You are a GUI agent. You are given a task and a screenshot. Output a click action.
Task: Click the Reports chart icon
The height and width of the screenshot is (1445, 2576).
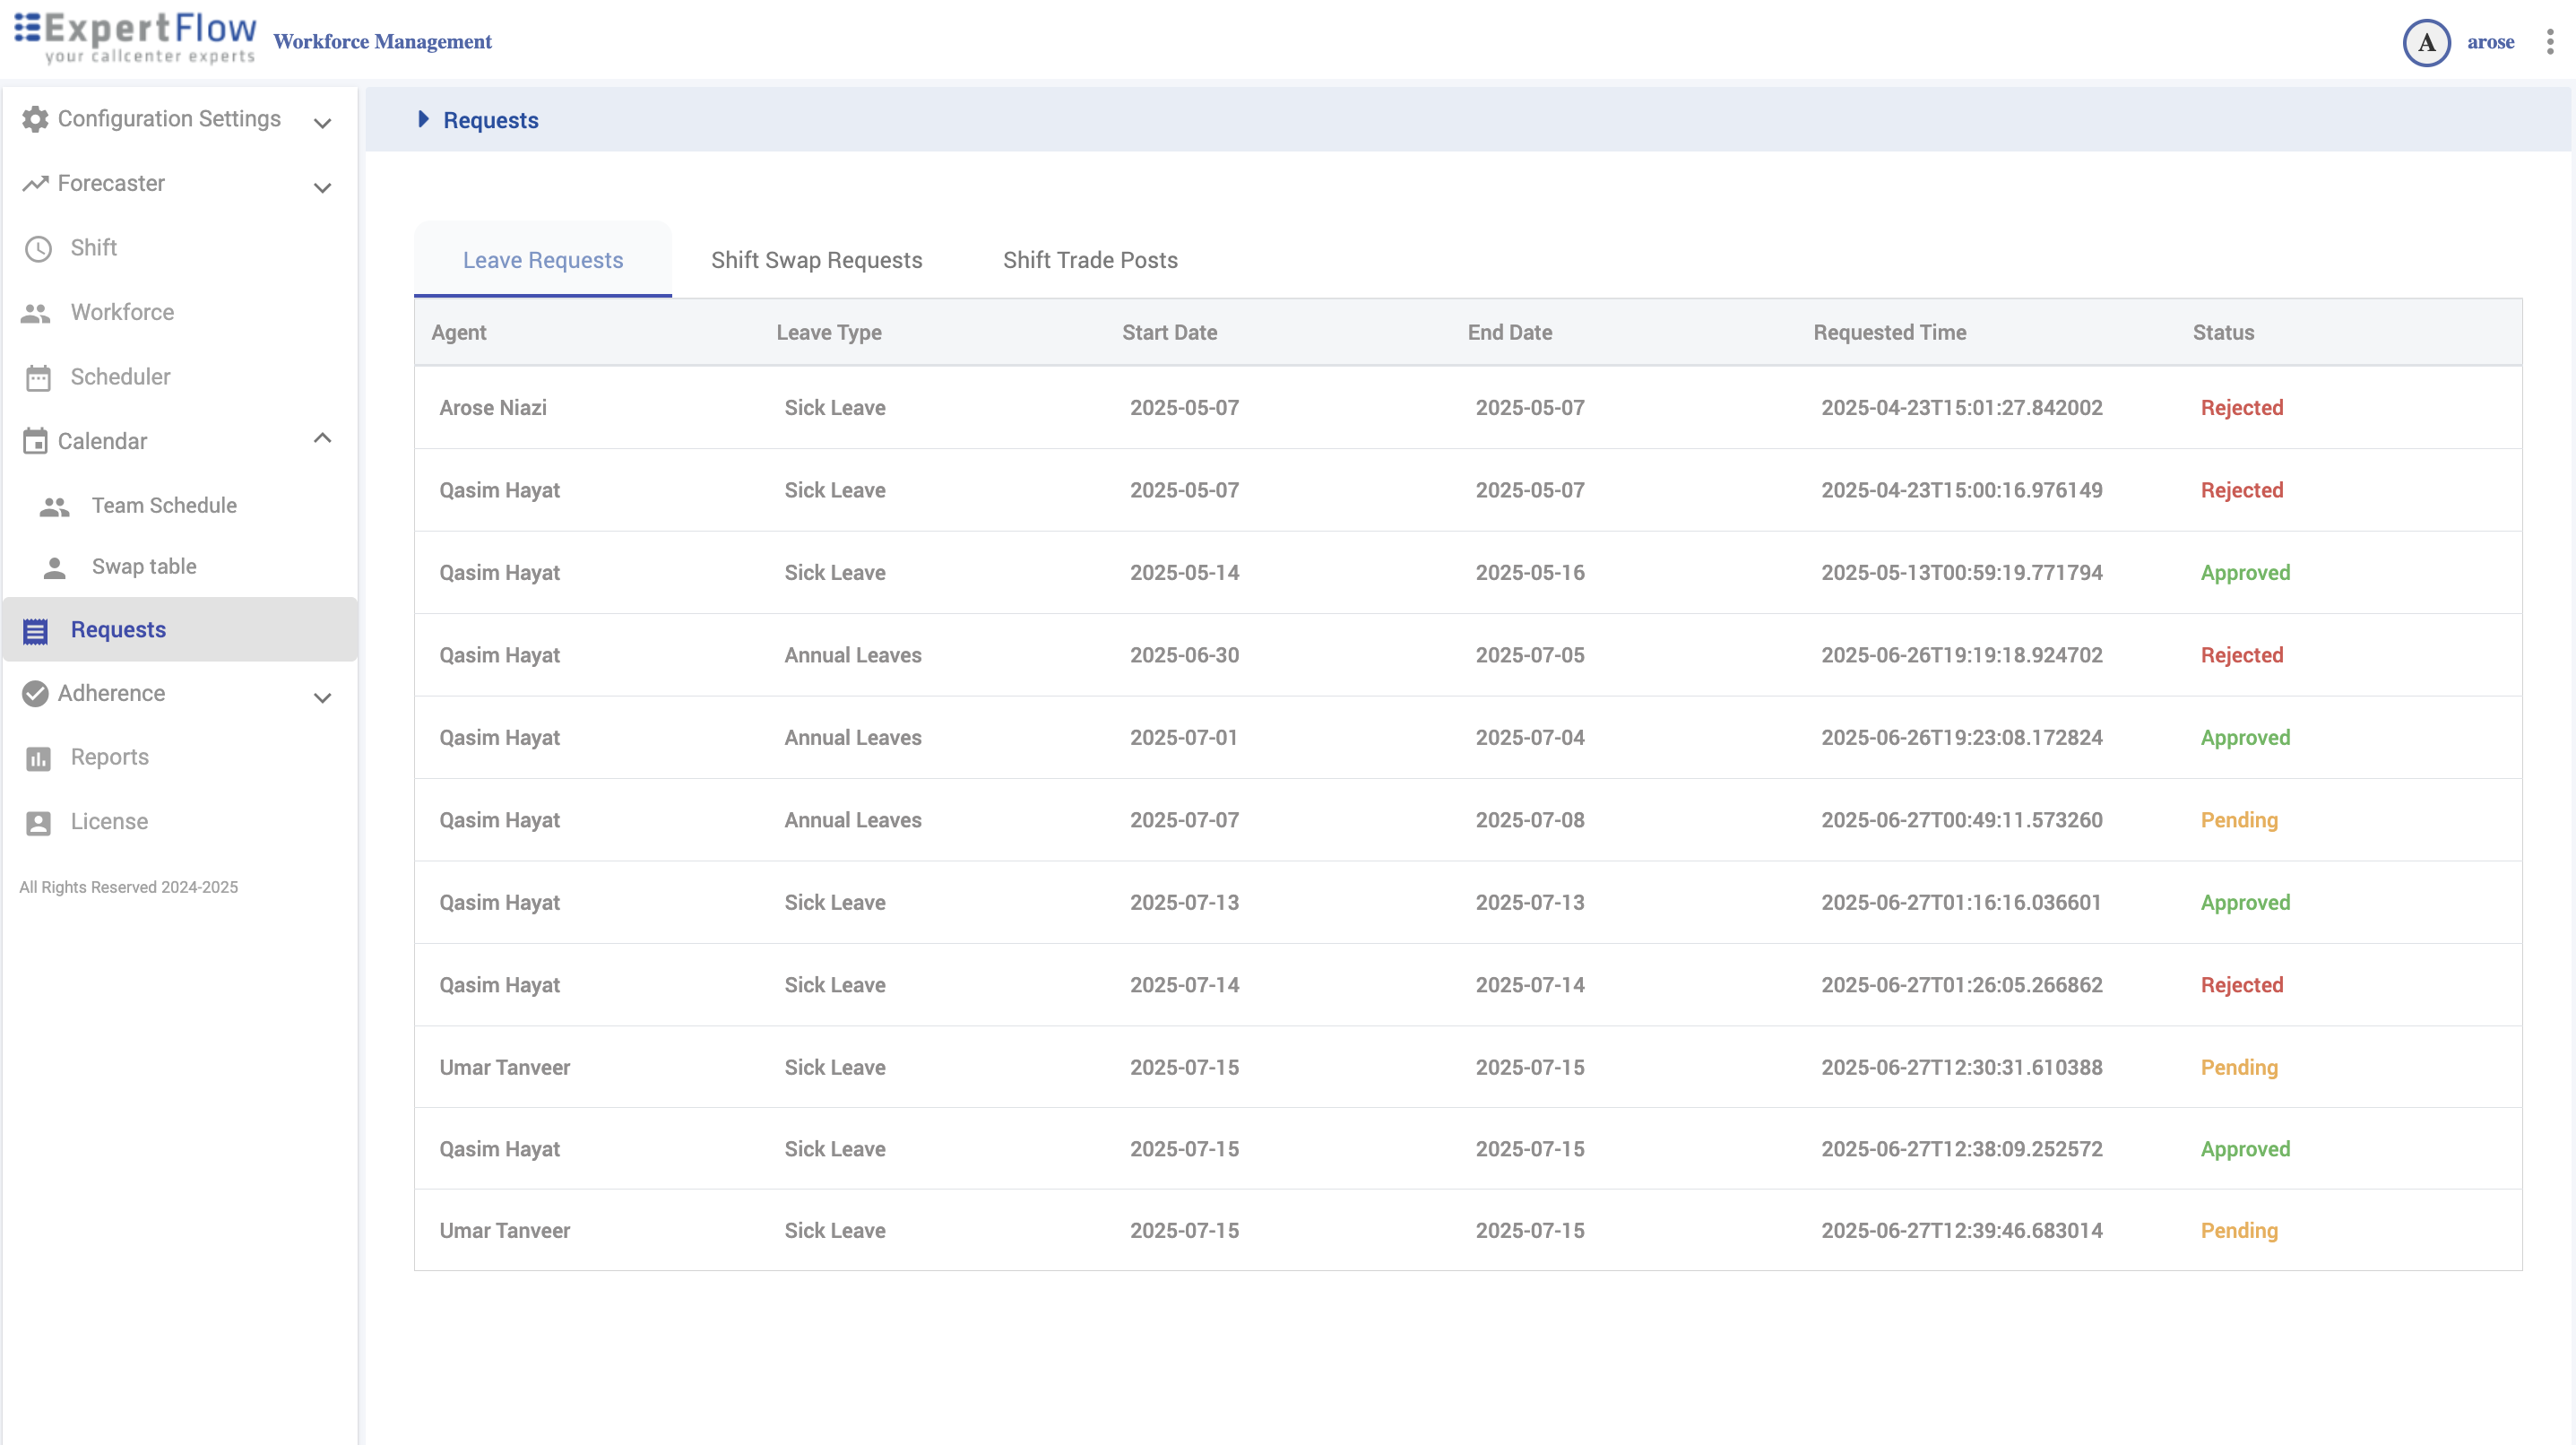click(38, 758)
